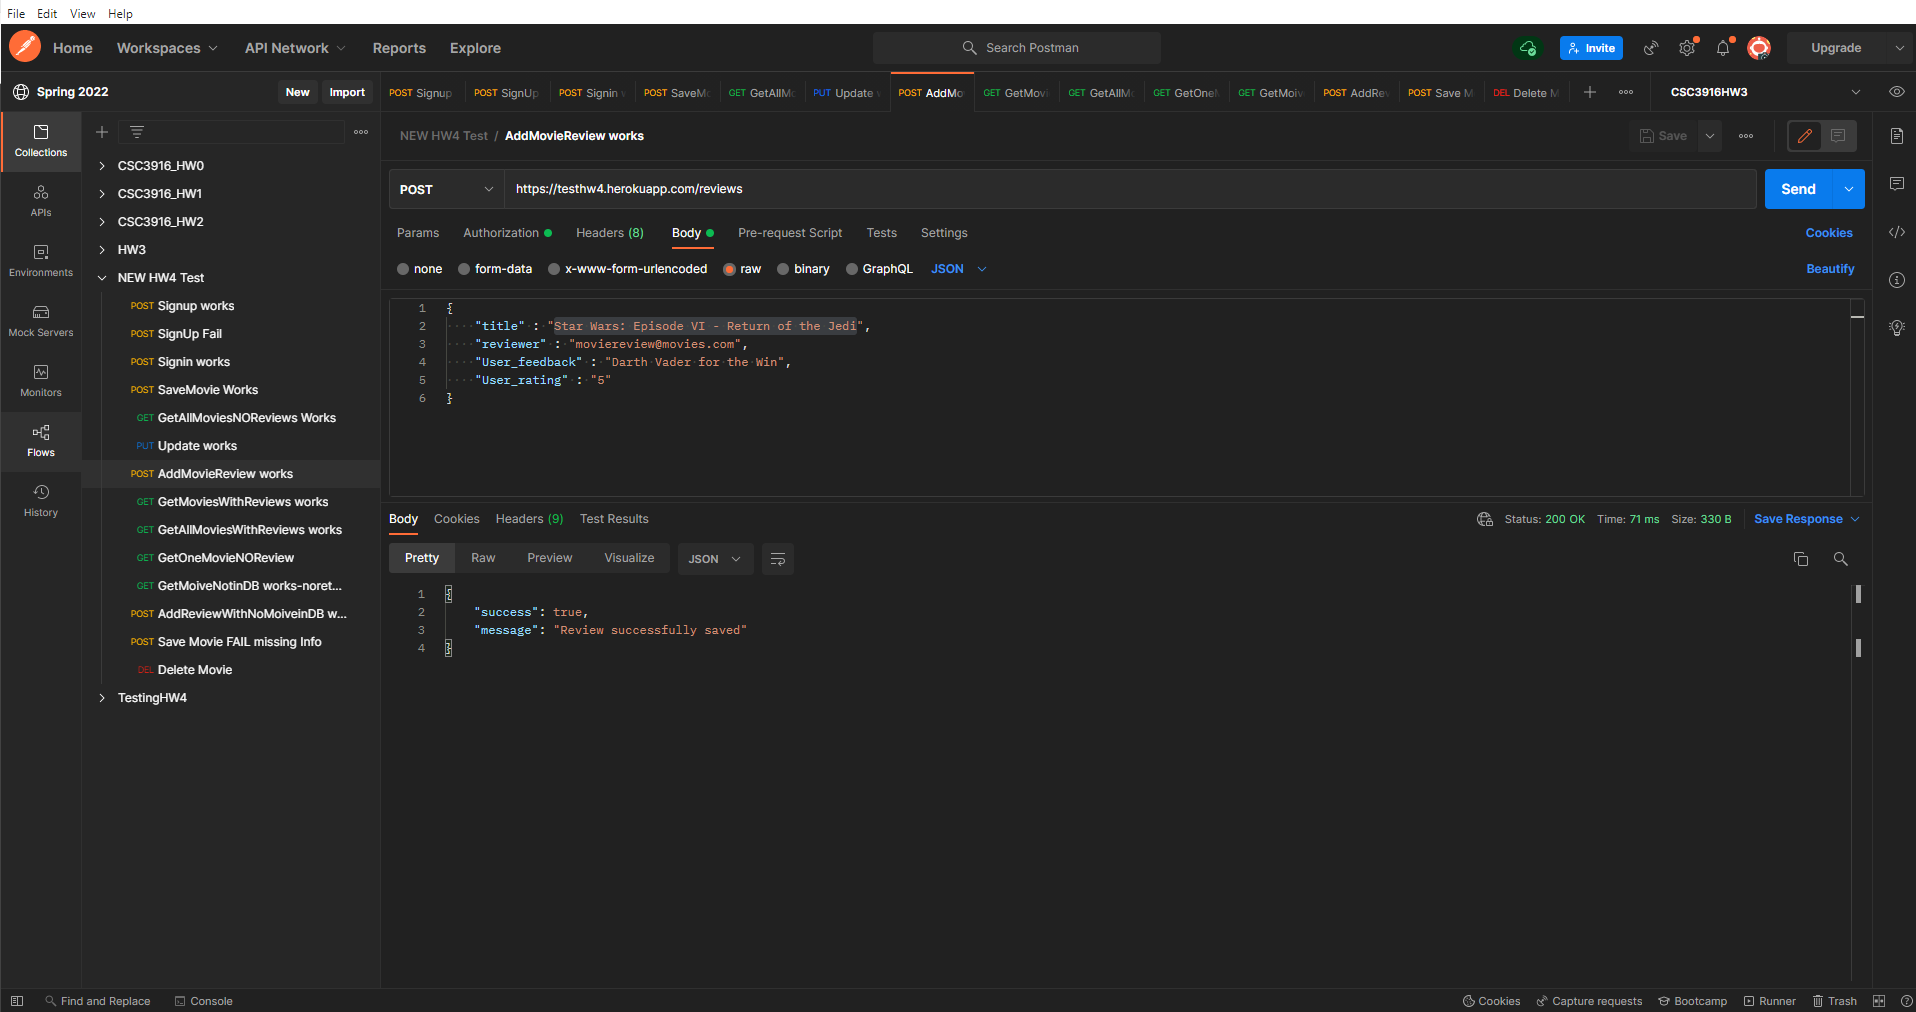Image resolution: width=1916 pixels, height=1012 pixels.
Task: Click the Beautify link
Action: [1830, 269]
